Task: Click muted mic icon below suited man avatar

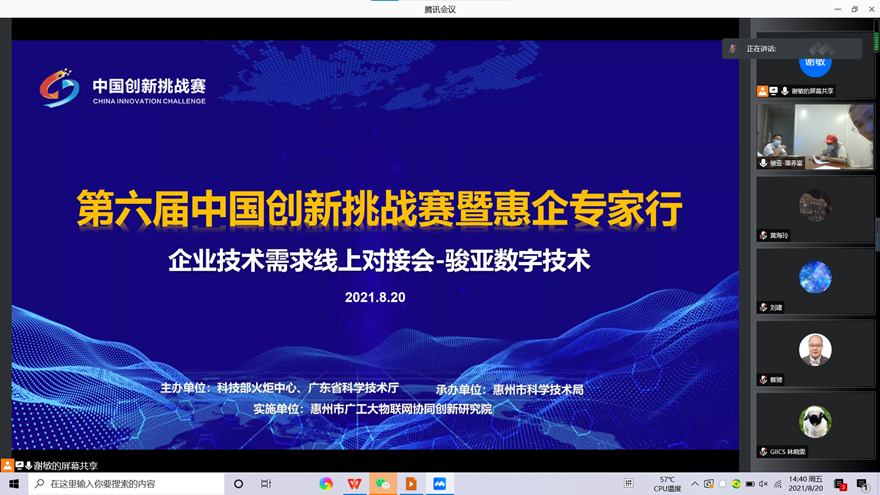Action: coord(763,380)
